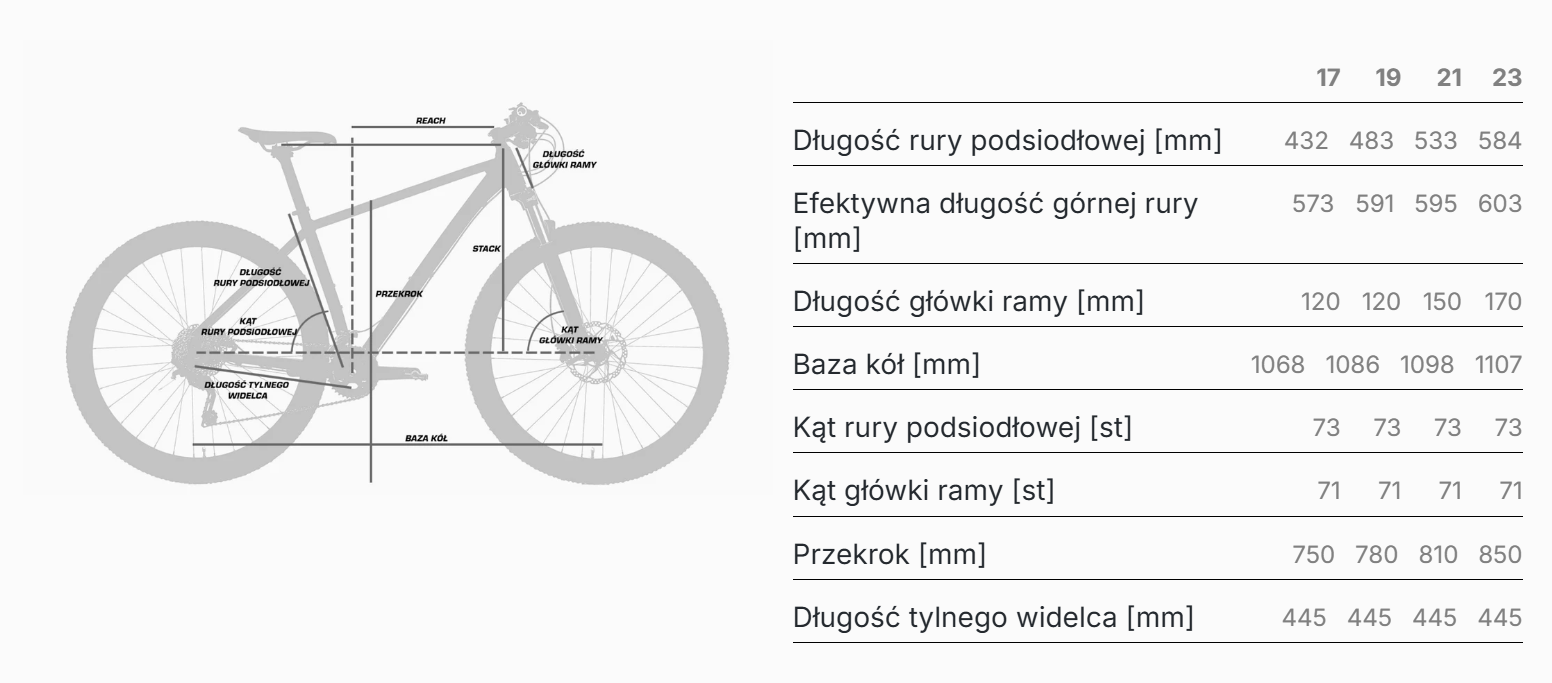The image size is (1552, 683).
Task: Click the 170 head tube length value
Action: coord(1502,301)
